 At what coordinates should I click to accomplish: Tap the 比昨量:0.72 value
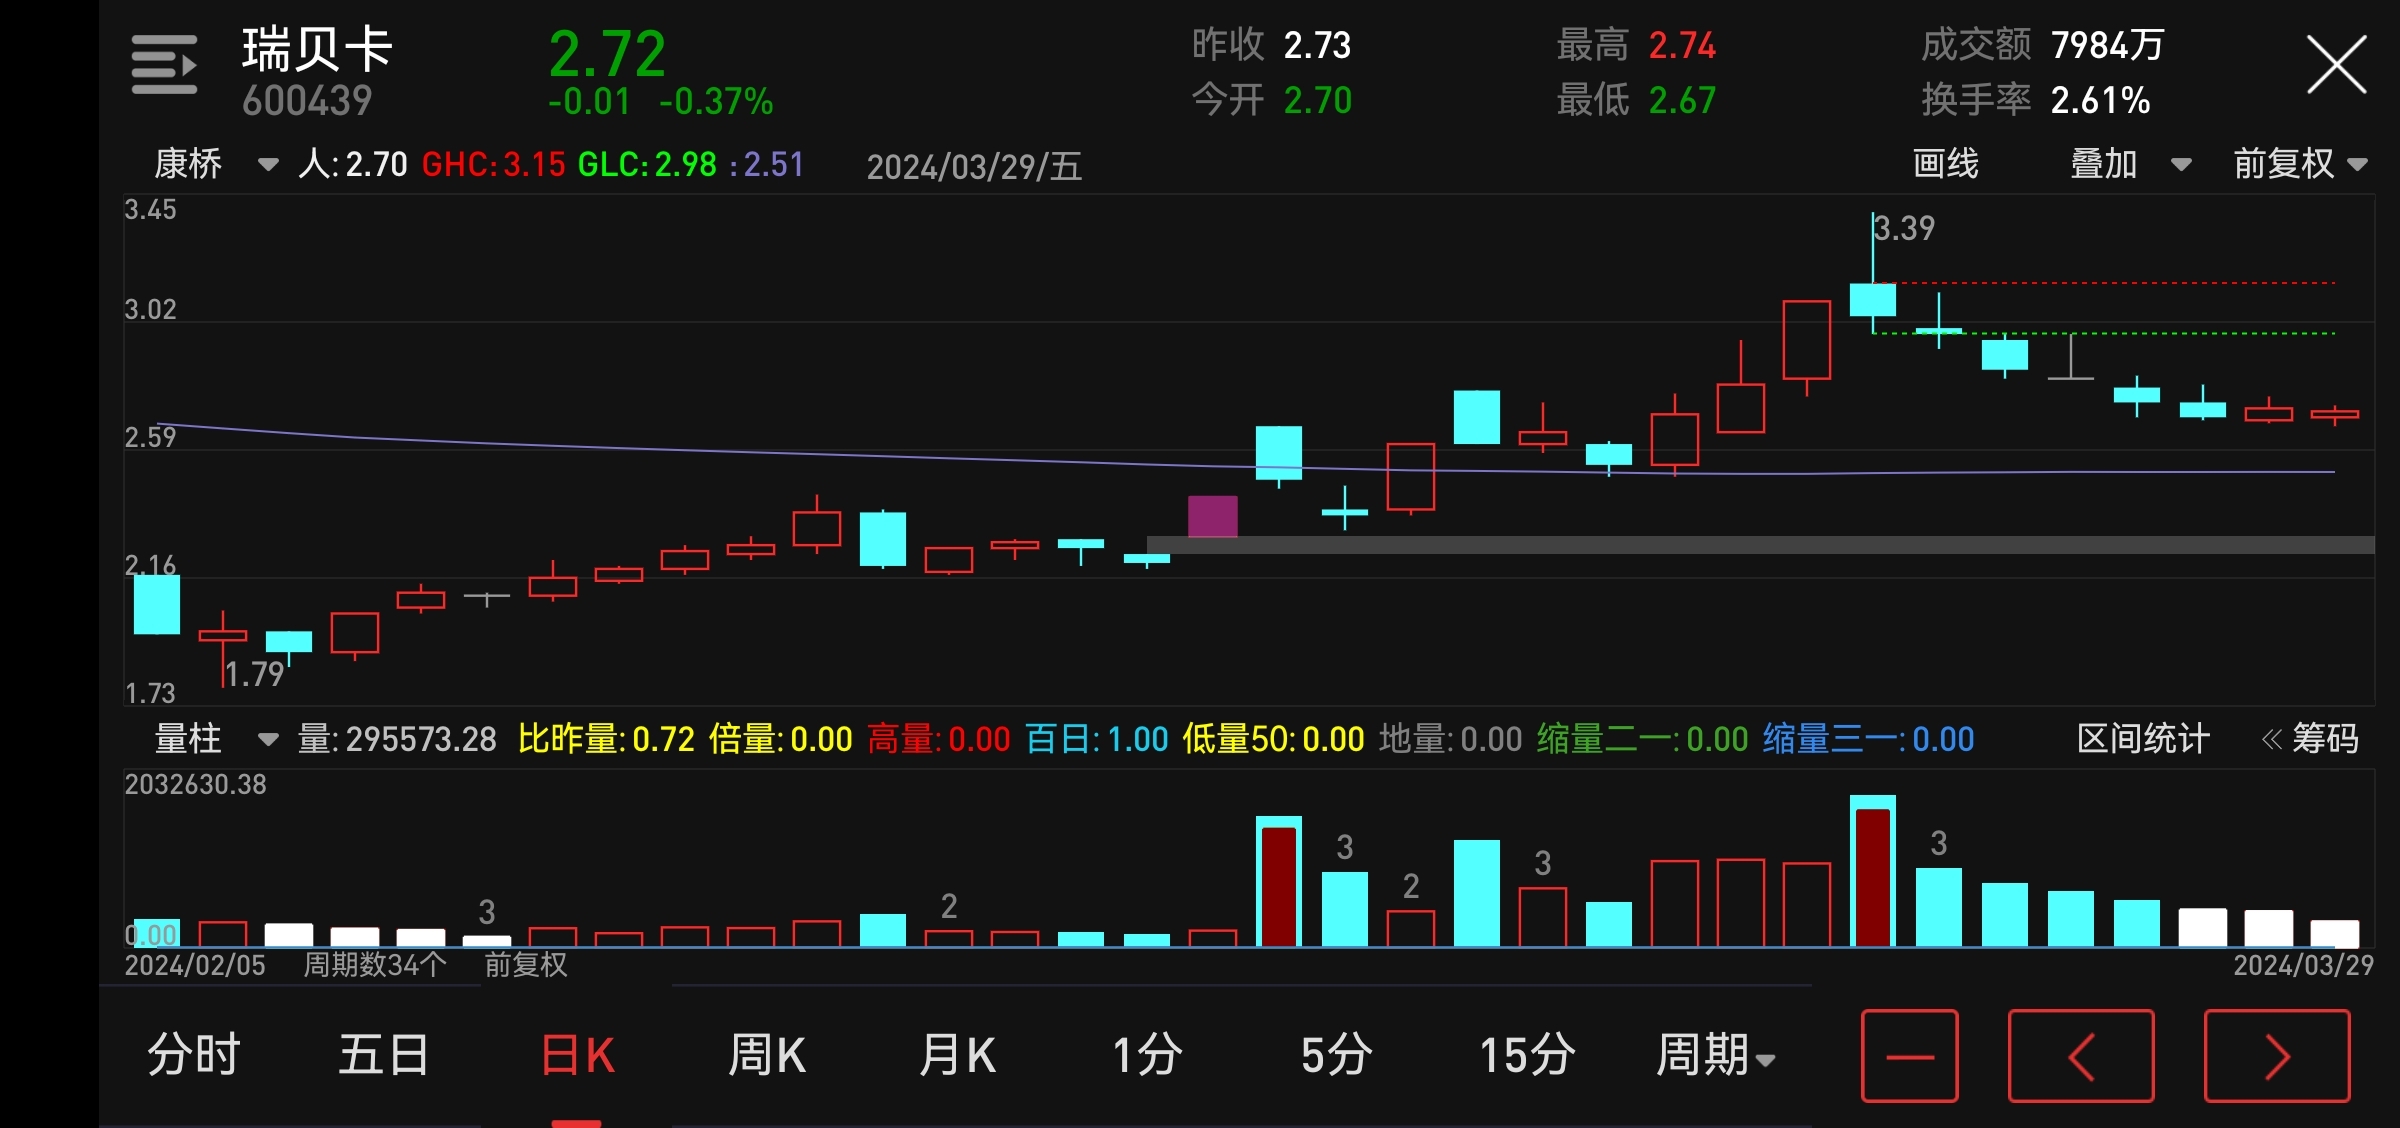click(606, 739)
